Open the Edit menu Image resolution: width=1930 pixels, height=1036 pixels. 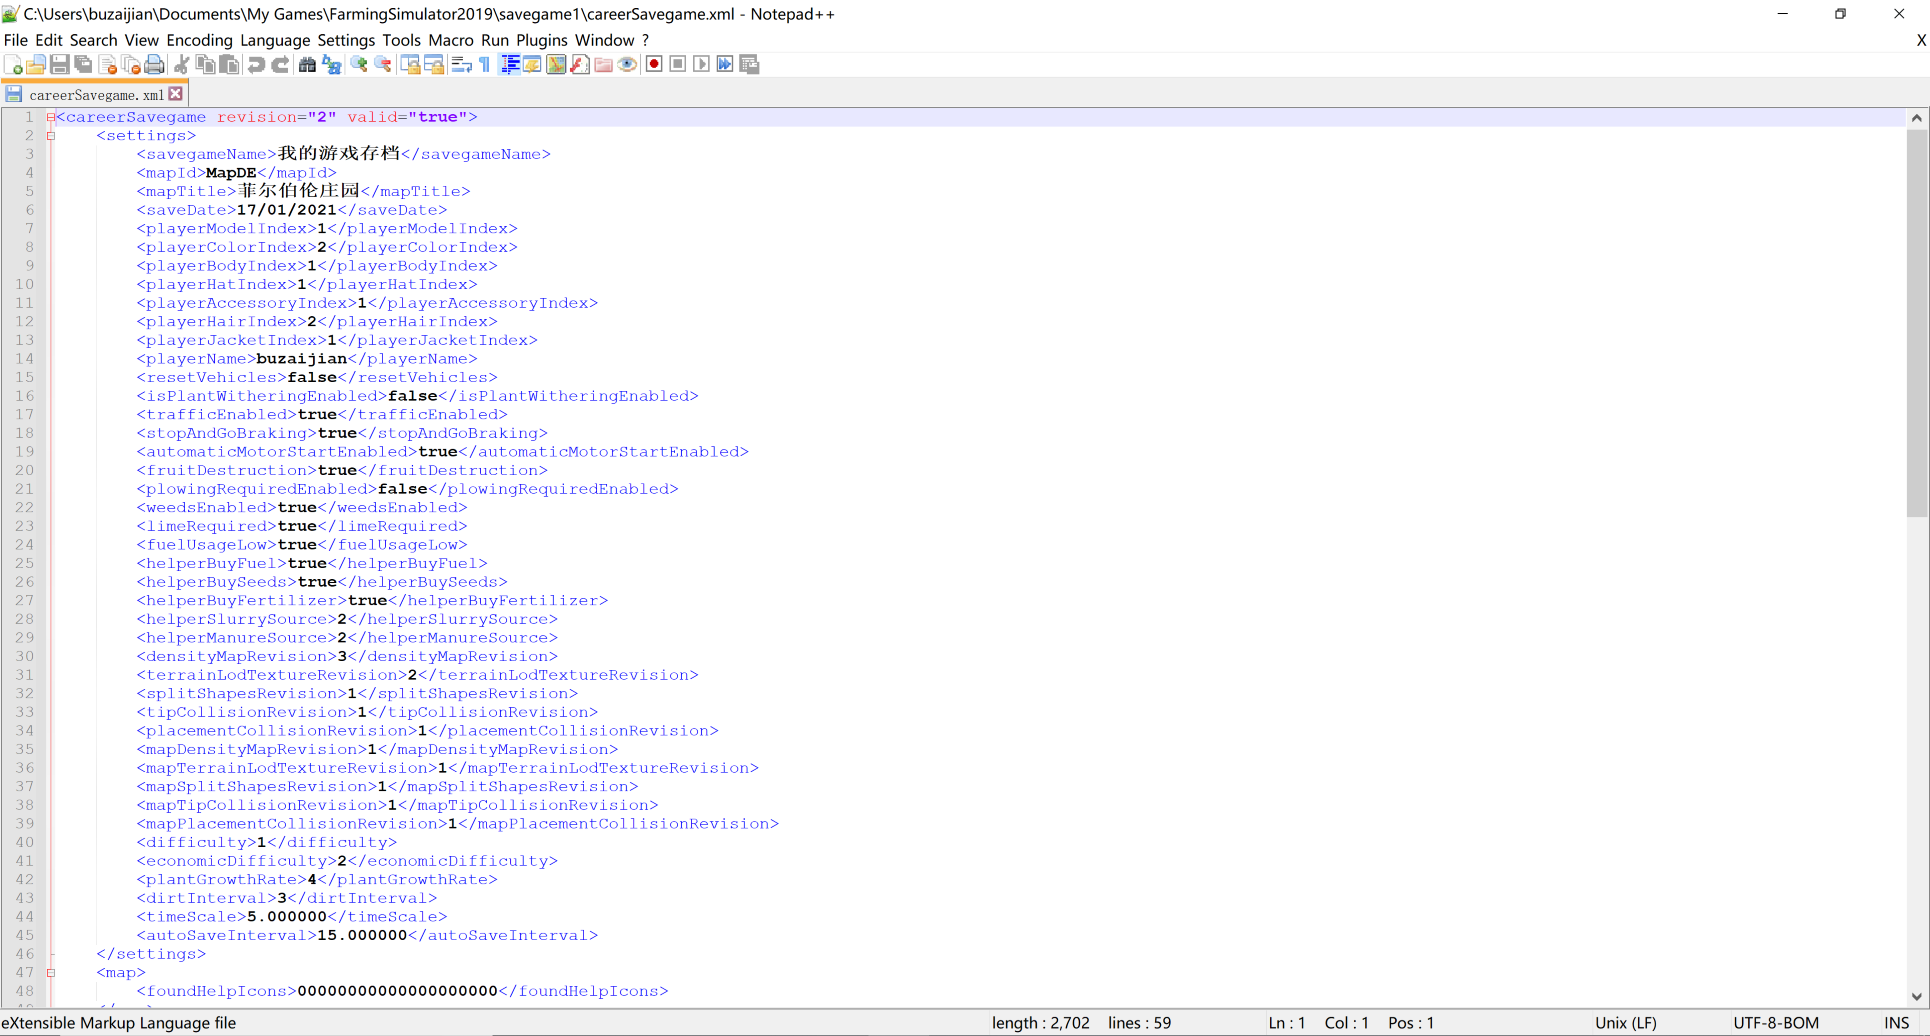click(49, 40)
